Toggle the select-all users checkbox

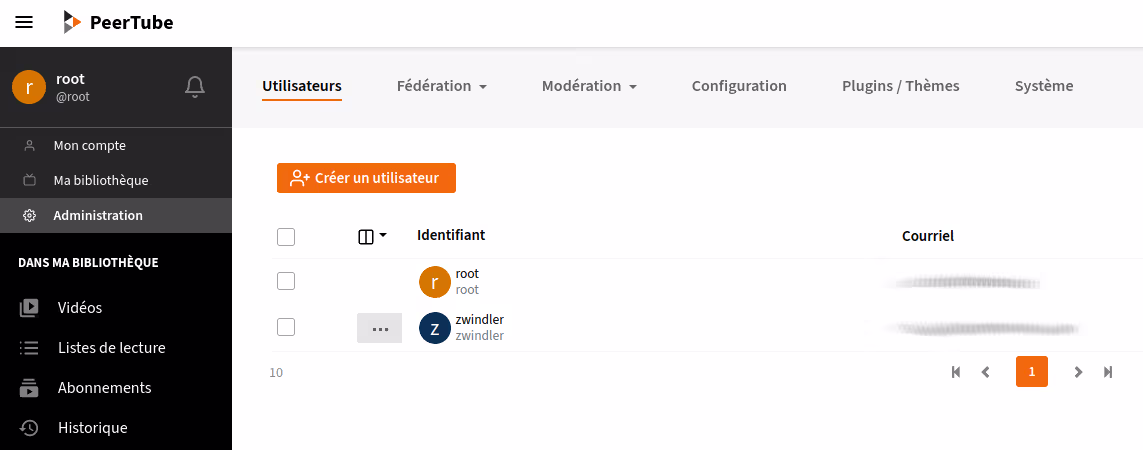(x=286, y=237)
